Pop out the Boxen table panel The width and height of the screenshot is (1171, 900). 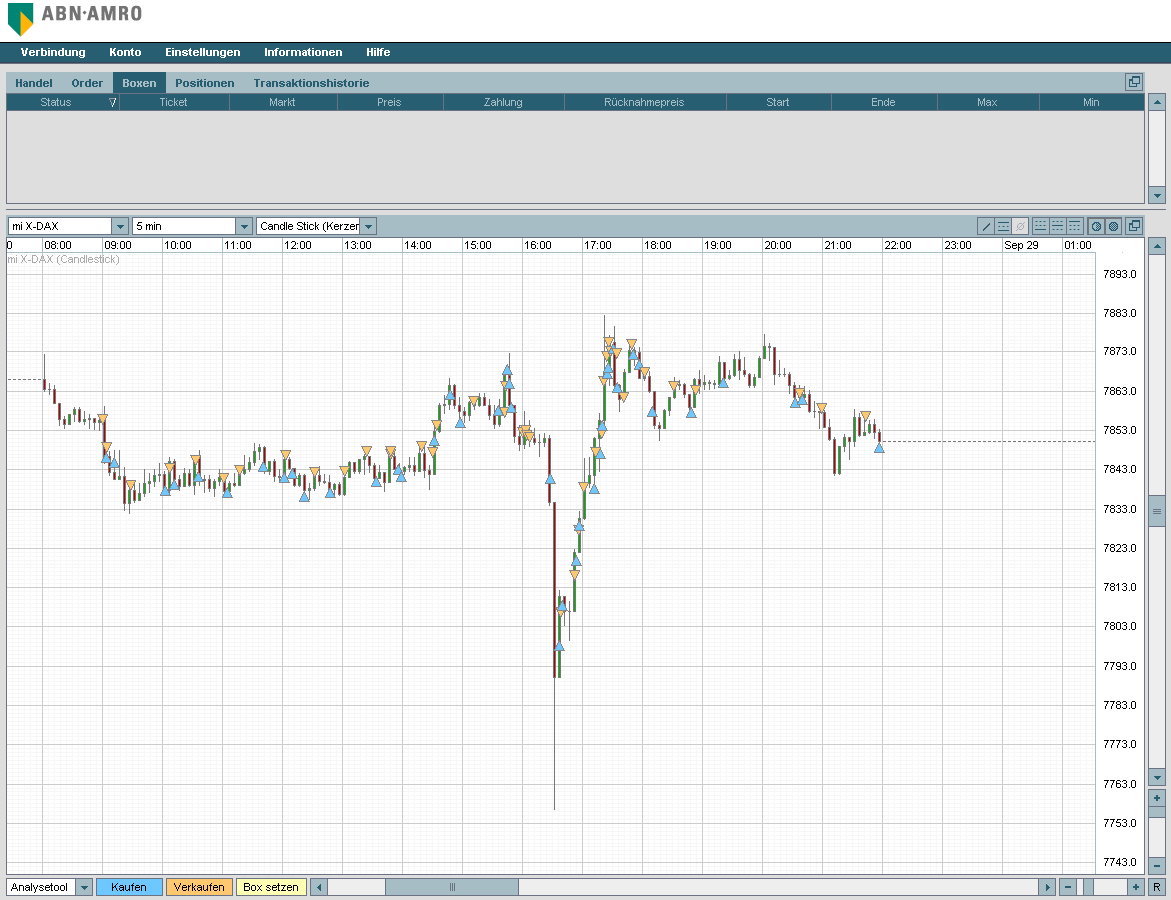[x=1134, y=82]
